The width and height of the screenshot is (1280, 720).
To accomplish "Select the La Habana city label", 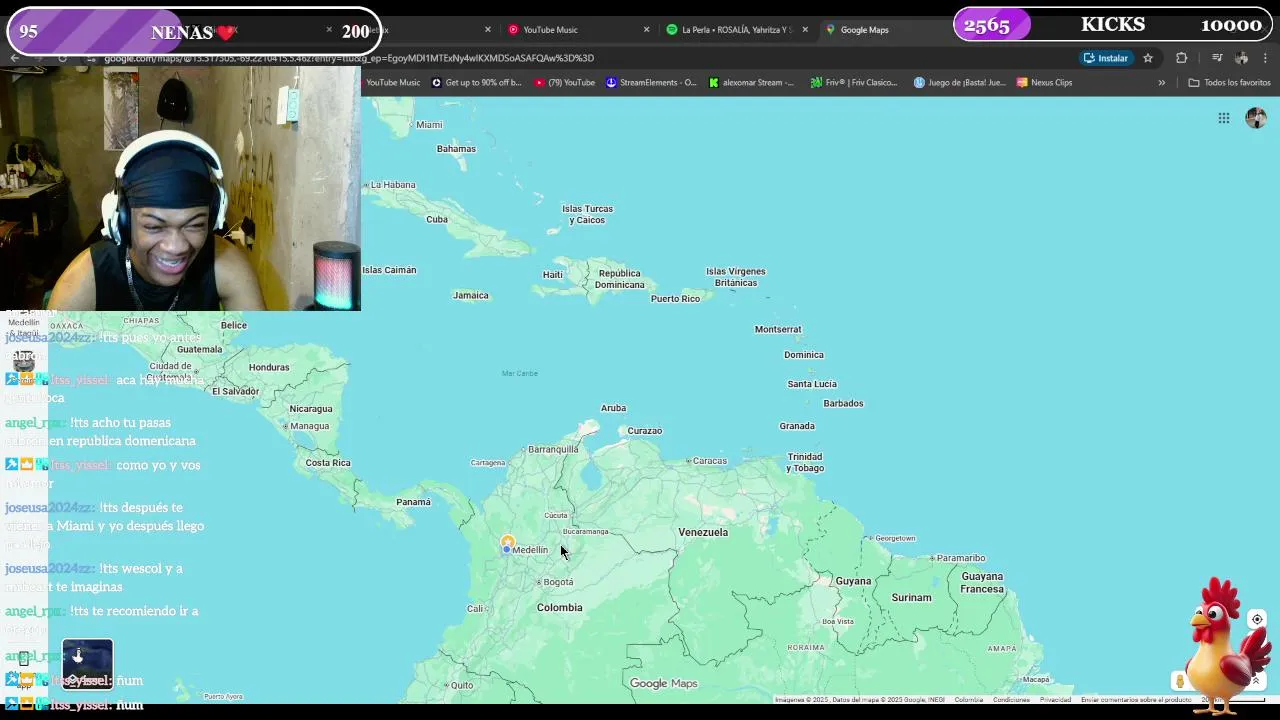I will 393,185.
